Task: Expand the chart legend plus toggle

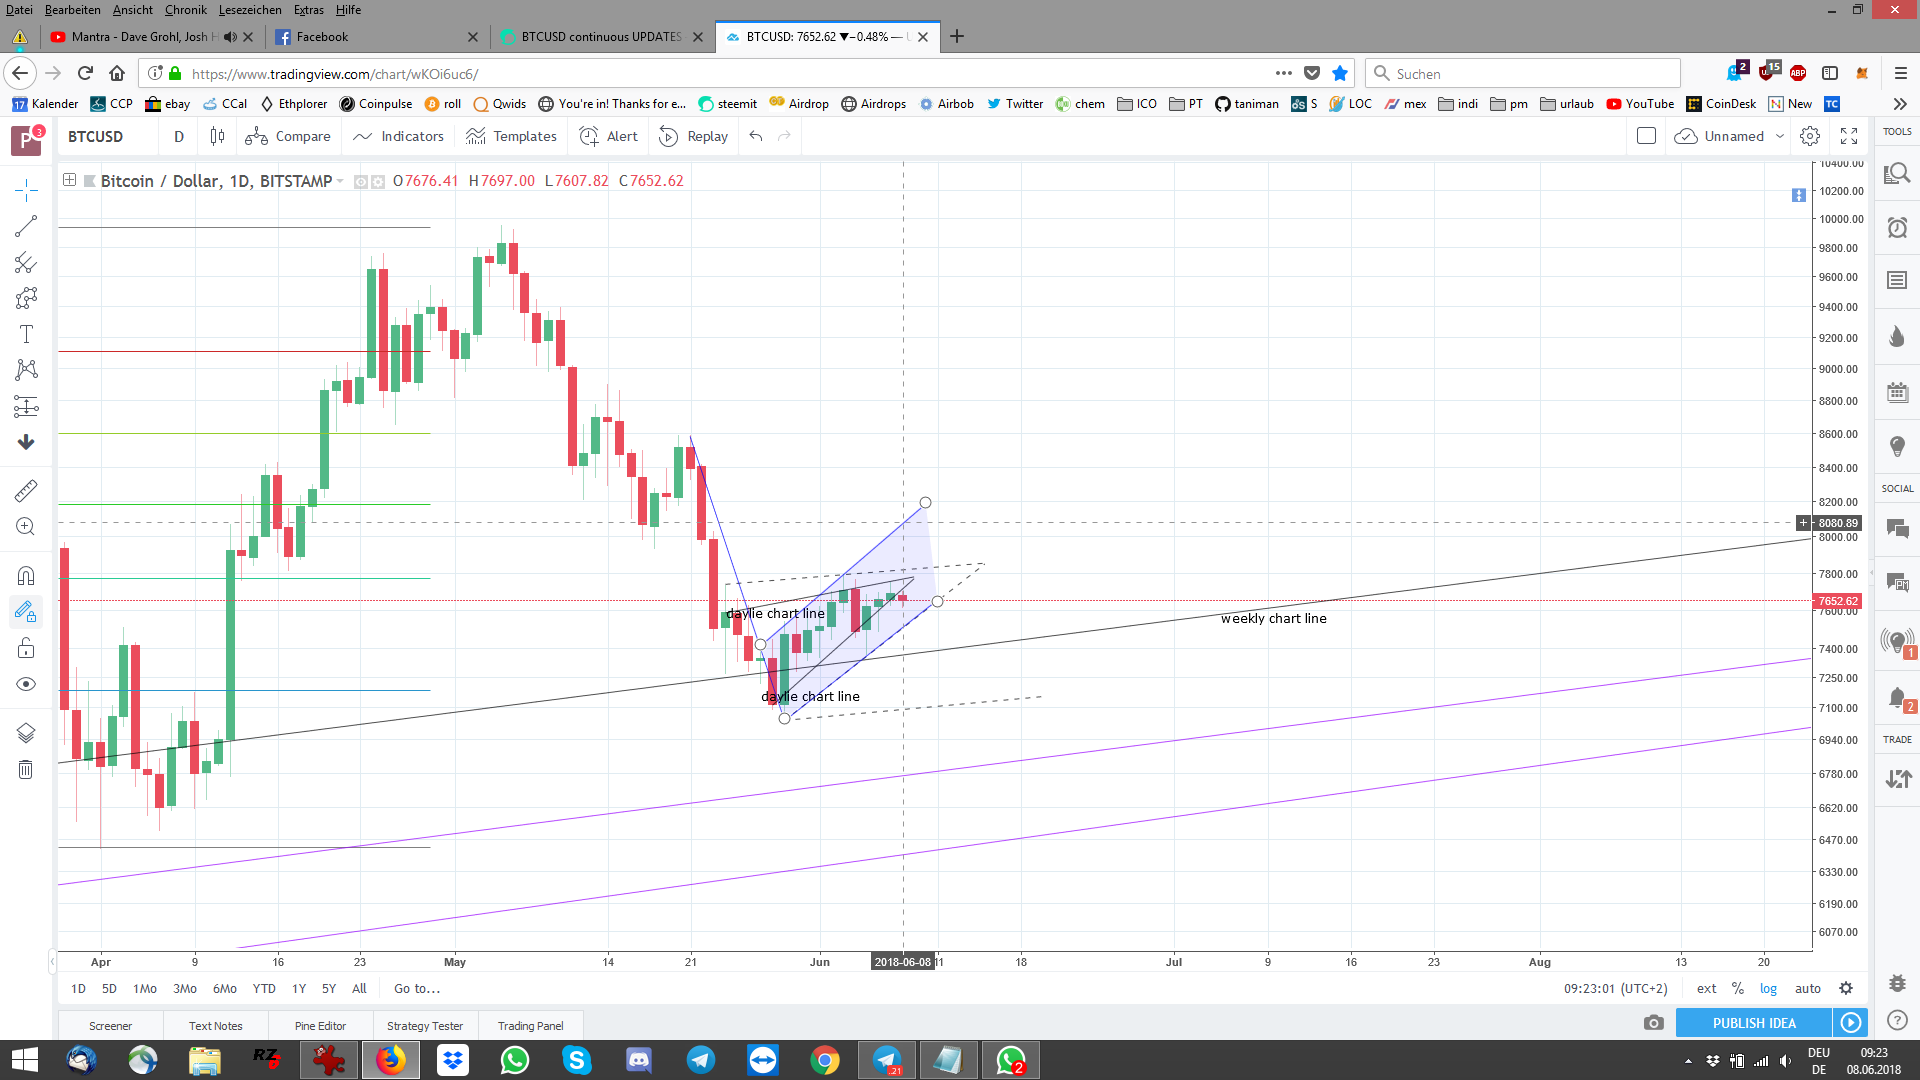Action: 69,180
